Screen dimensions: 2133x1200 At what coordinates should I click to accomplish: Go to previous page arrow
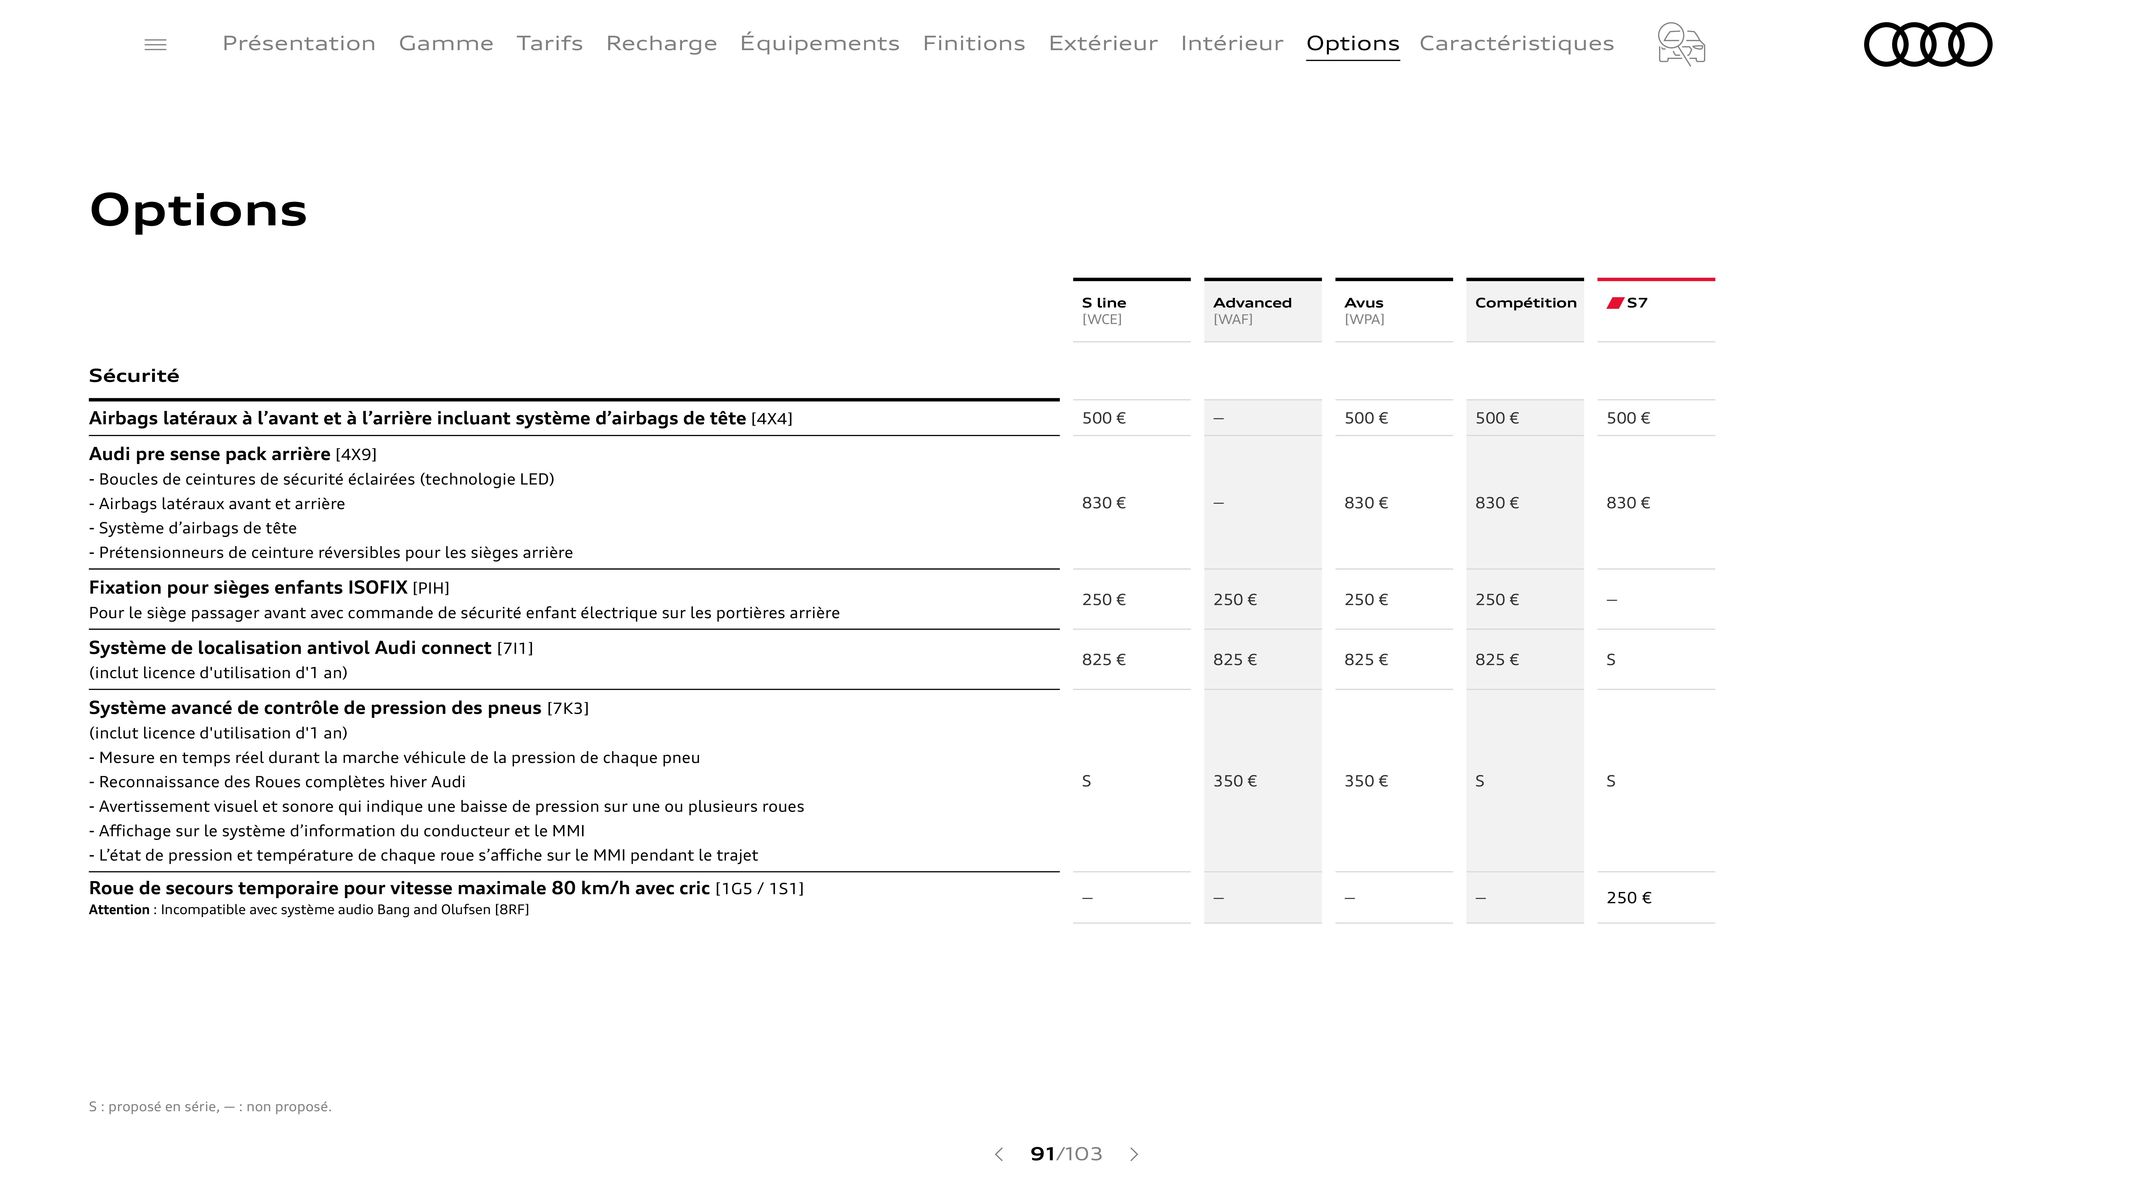coord(998,1154)
